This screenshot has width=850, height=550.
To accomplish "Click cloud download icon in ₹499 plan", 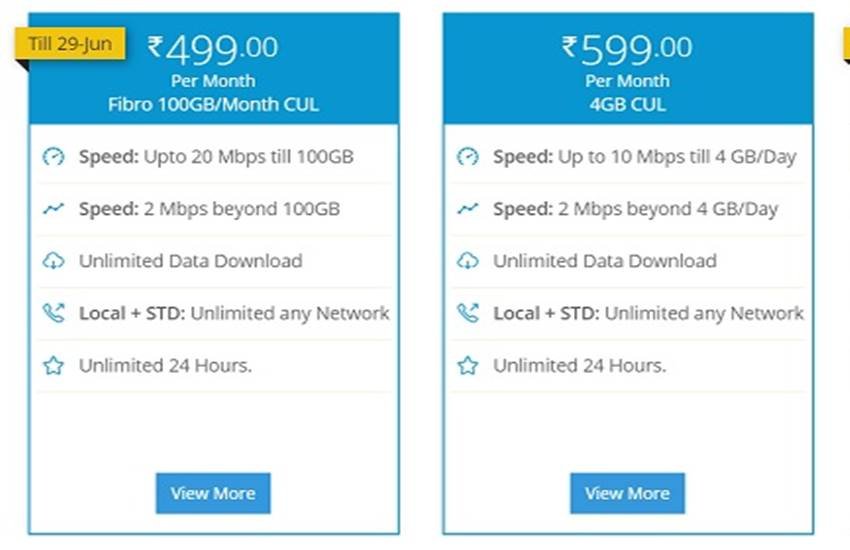I will coord(53,261).
